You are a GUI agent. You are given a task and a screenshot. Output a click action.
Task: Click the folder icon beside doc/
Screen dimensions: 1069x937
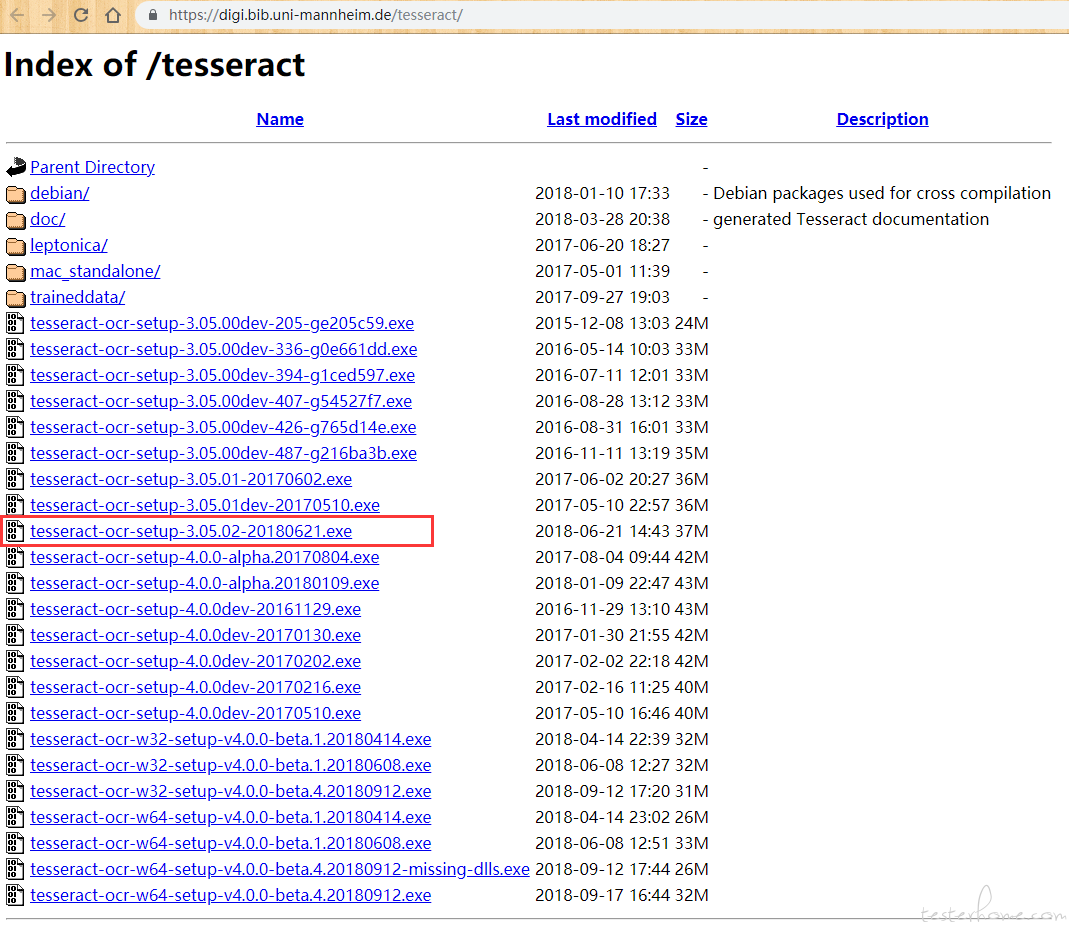(16, 220)
